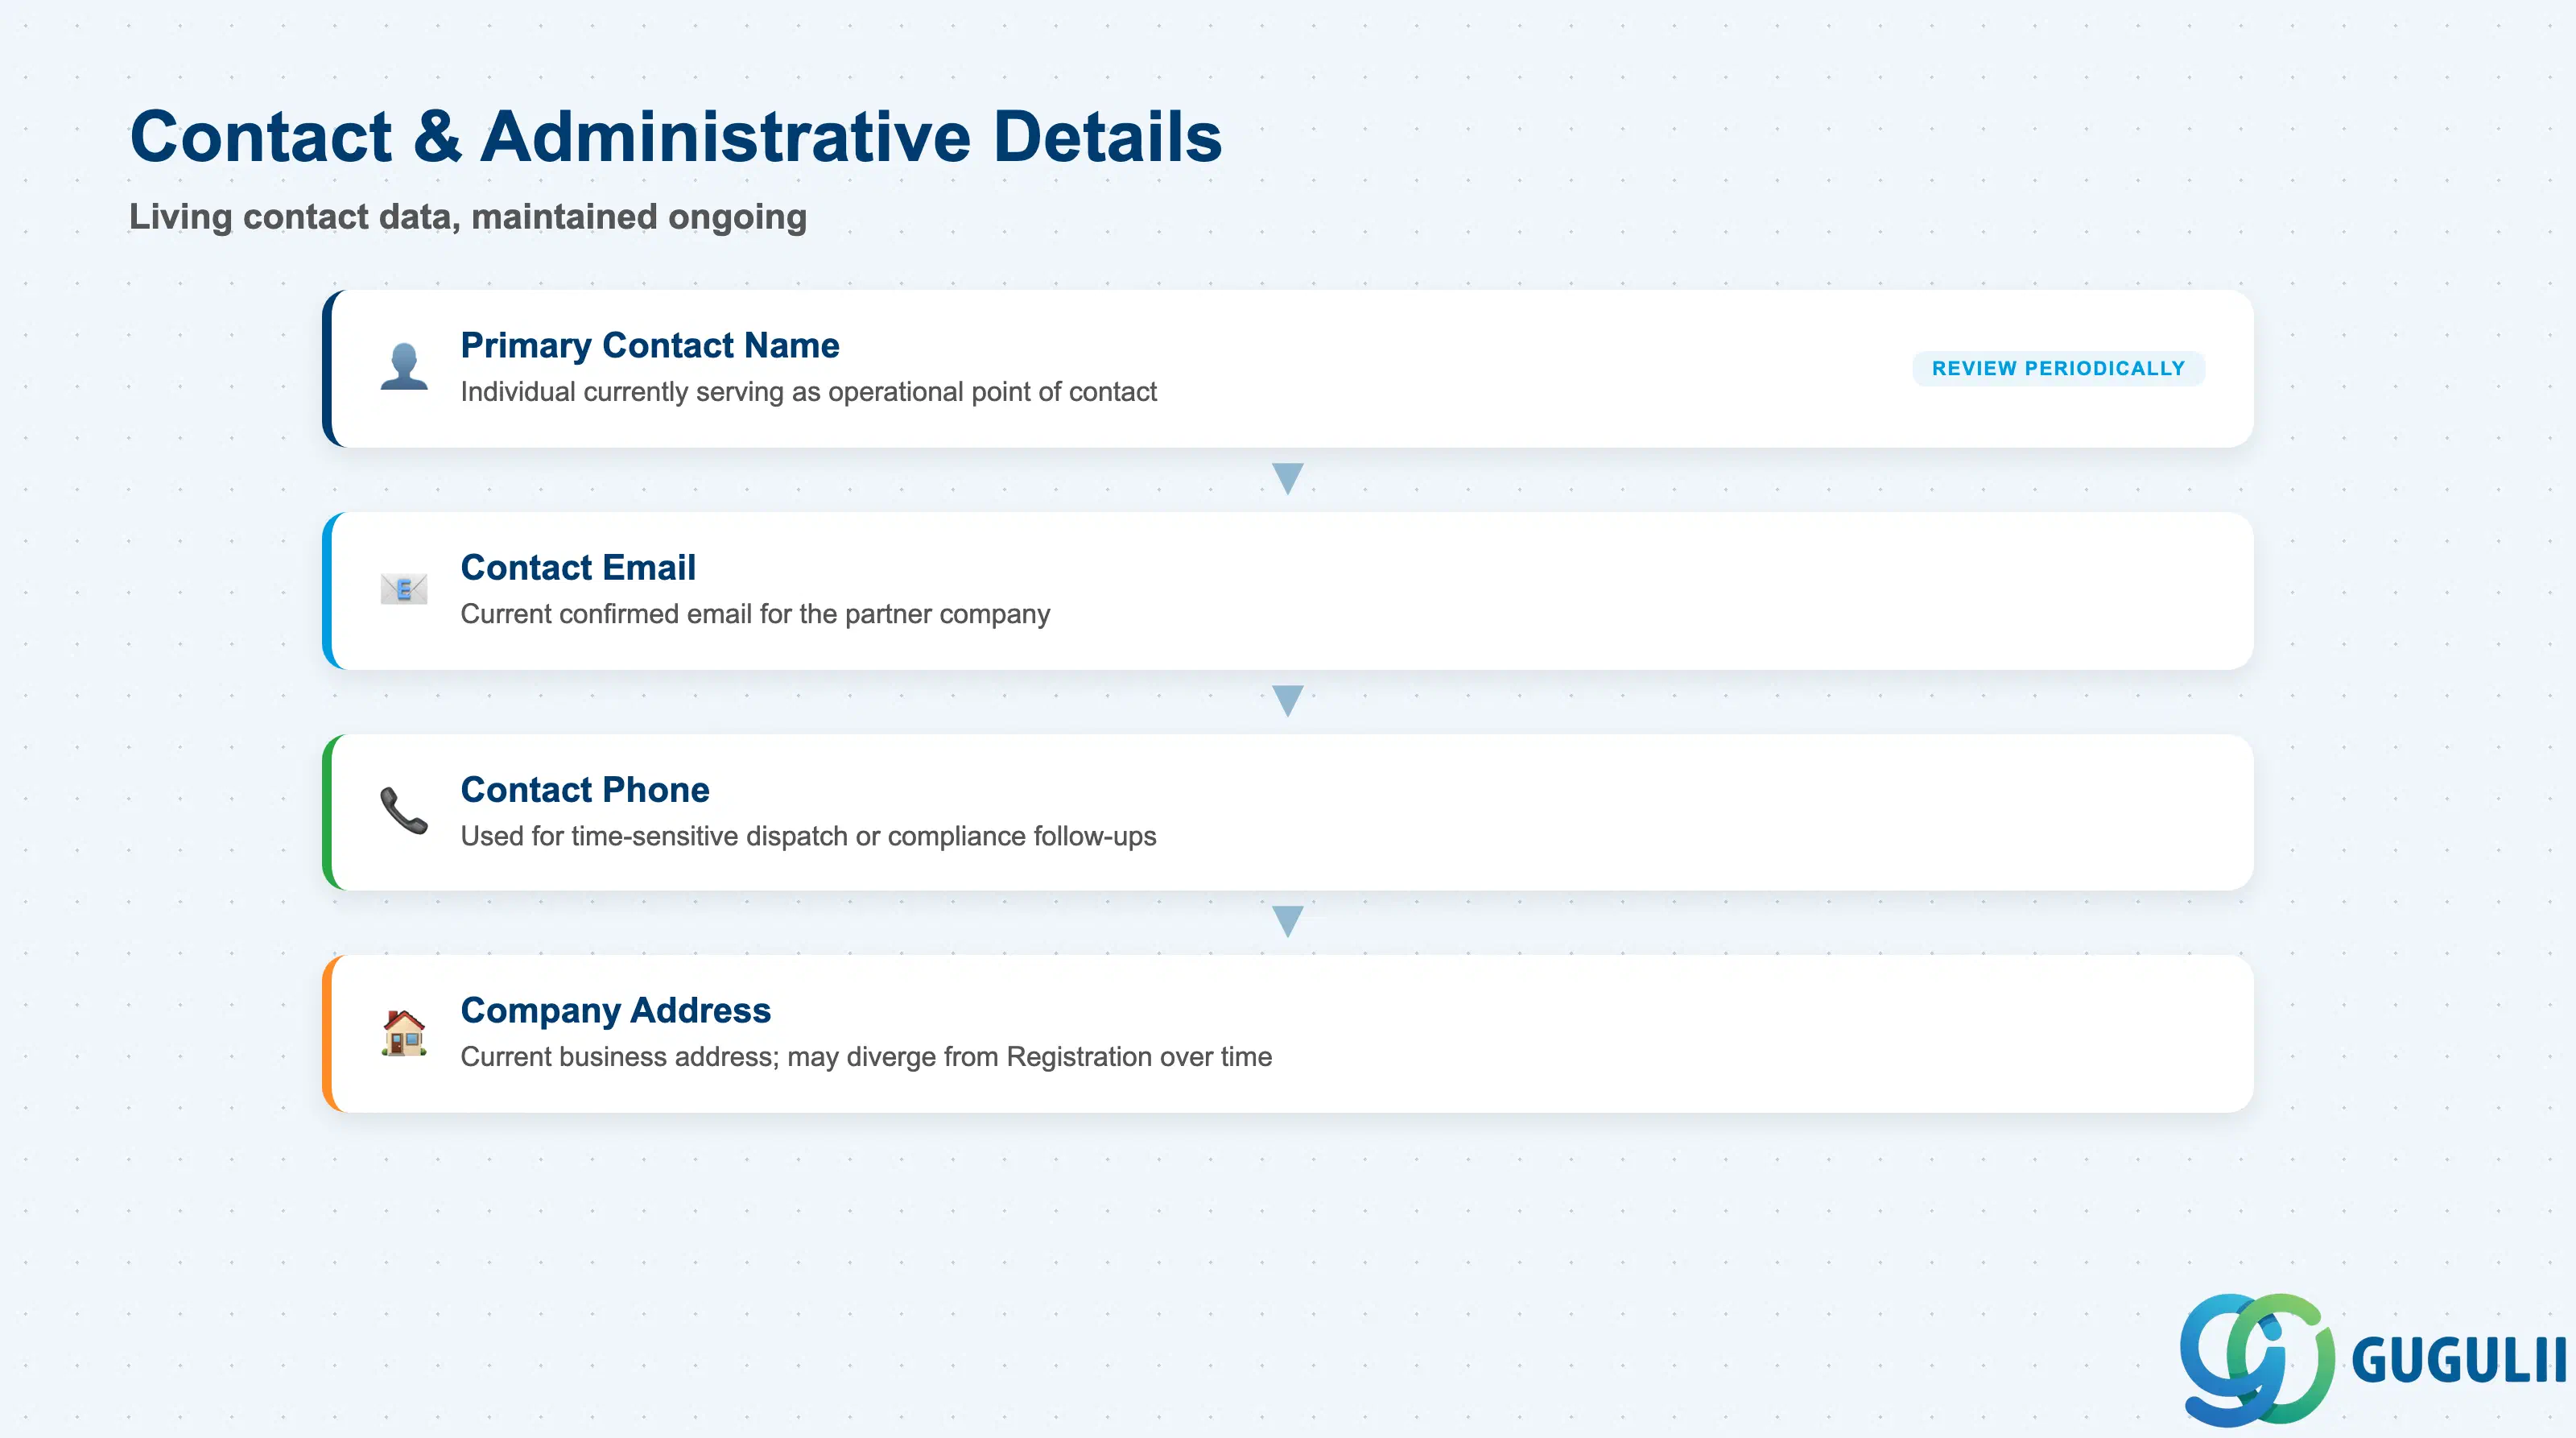Viewport: 2576px width, 1438px height.
Task: Click the GUGULII wordmark text
Action: coord(2459,1360)
